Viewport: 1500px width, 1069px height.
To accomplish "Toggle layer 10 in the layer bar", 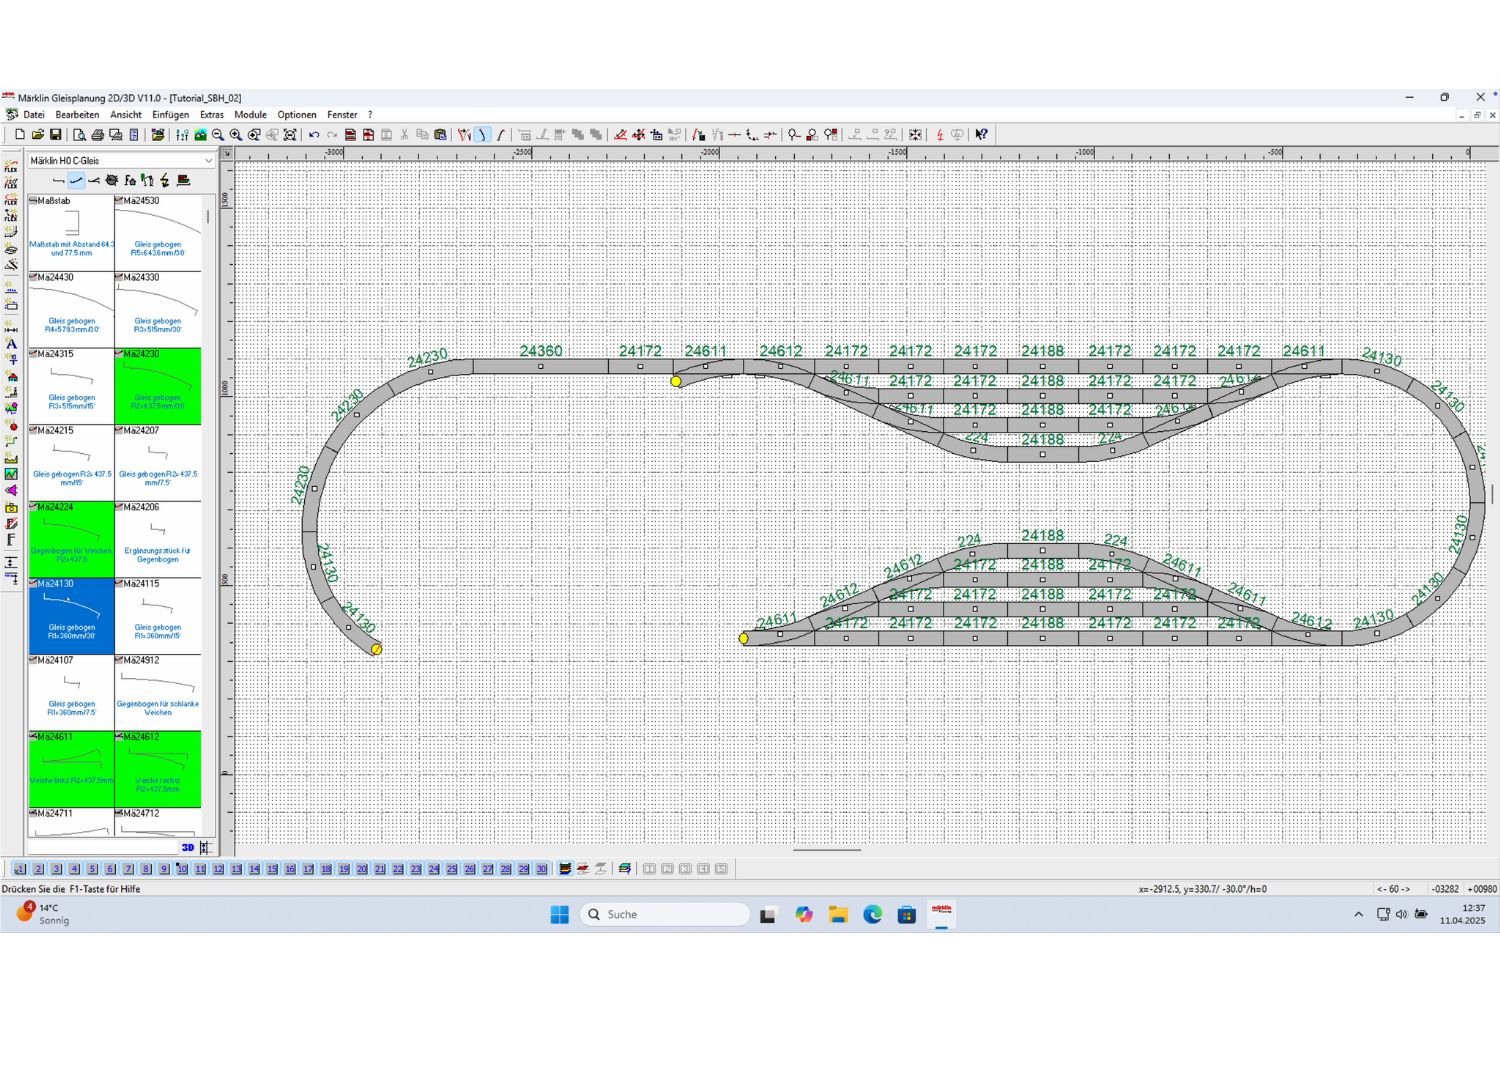I will (x=182, y=869).
